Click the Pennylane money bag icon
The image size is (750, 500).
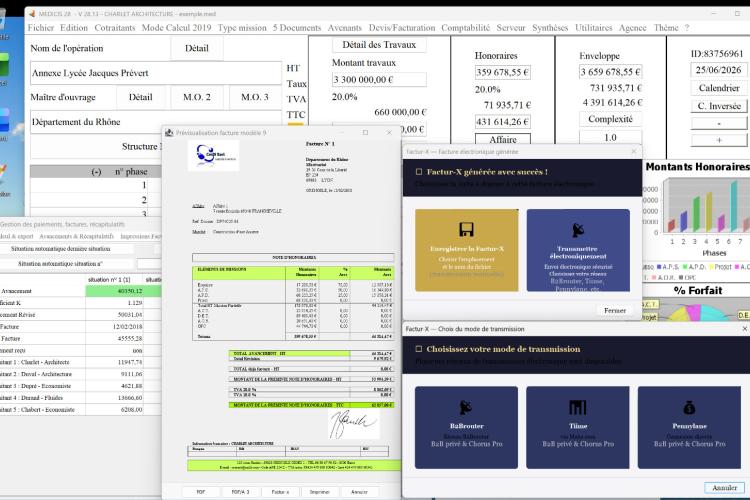coord(689,408)
